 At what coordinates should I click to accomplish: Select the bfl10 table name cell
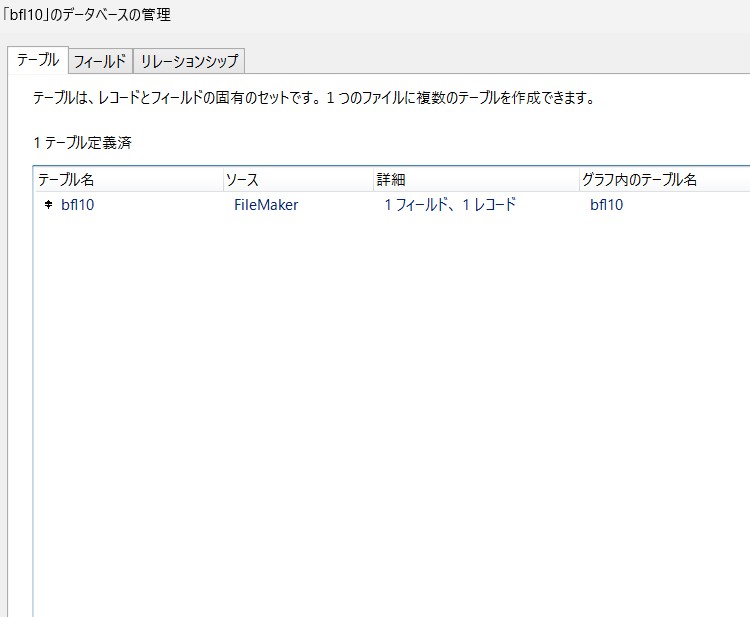(x=77, y=205)
